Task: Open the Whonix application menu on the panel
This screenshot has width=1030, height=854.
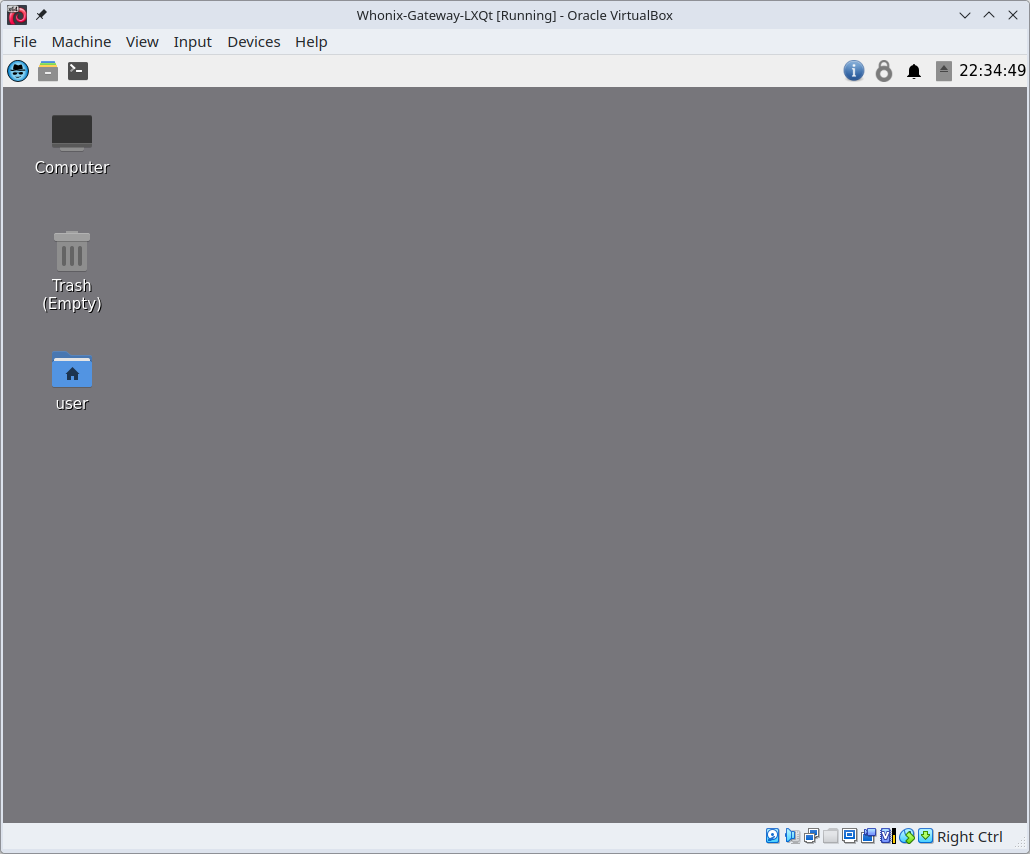Action: pos(17,71)
